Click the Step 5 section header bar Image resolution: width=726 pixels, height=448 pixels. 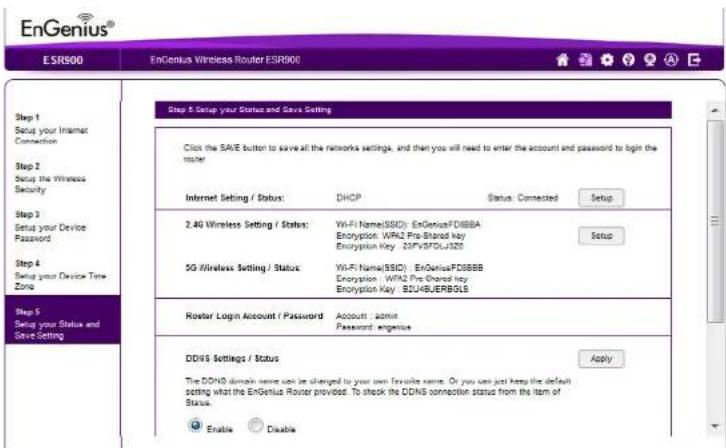[413, 110]
